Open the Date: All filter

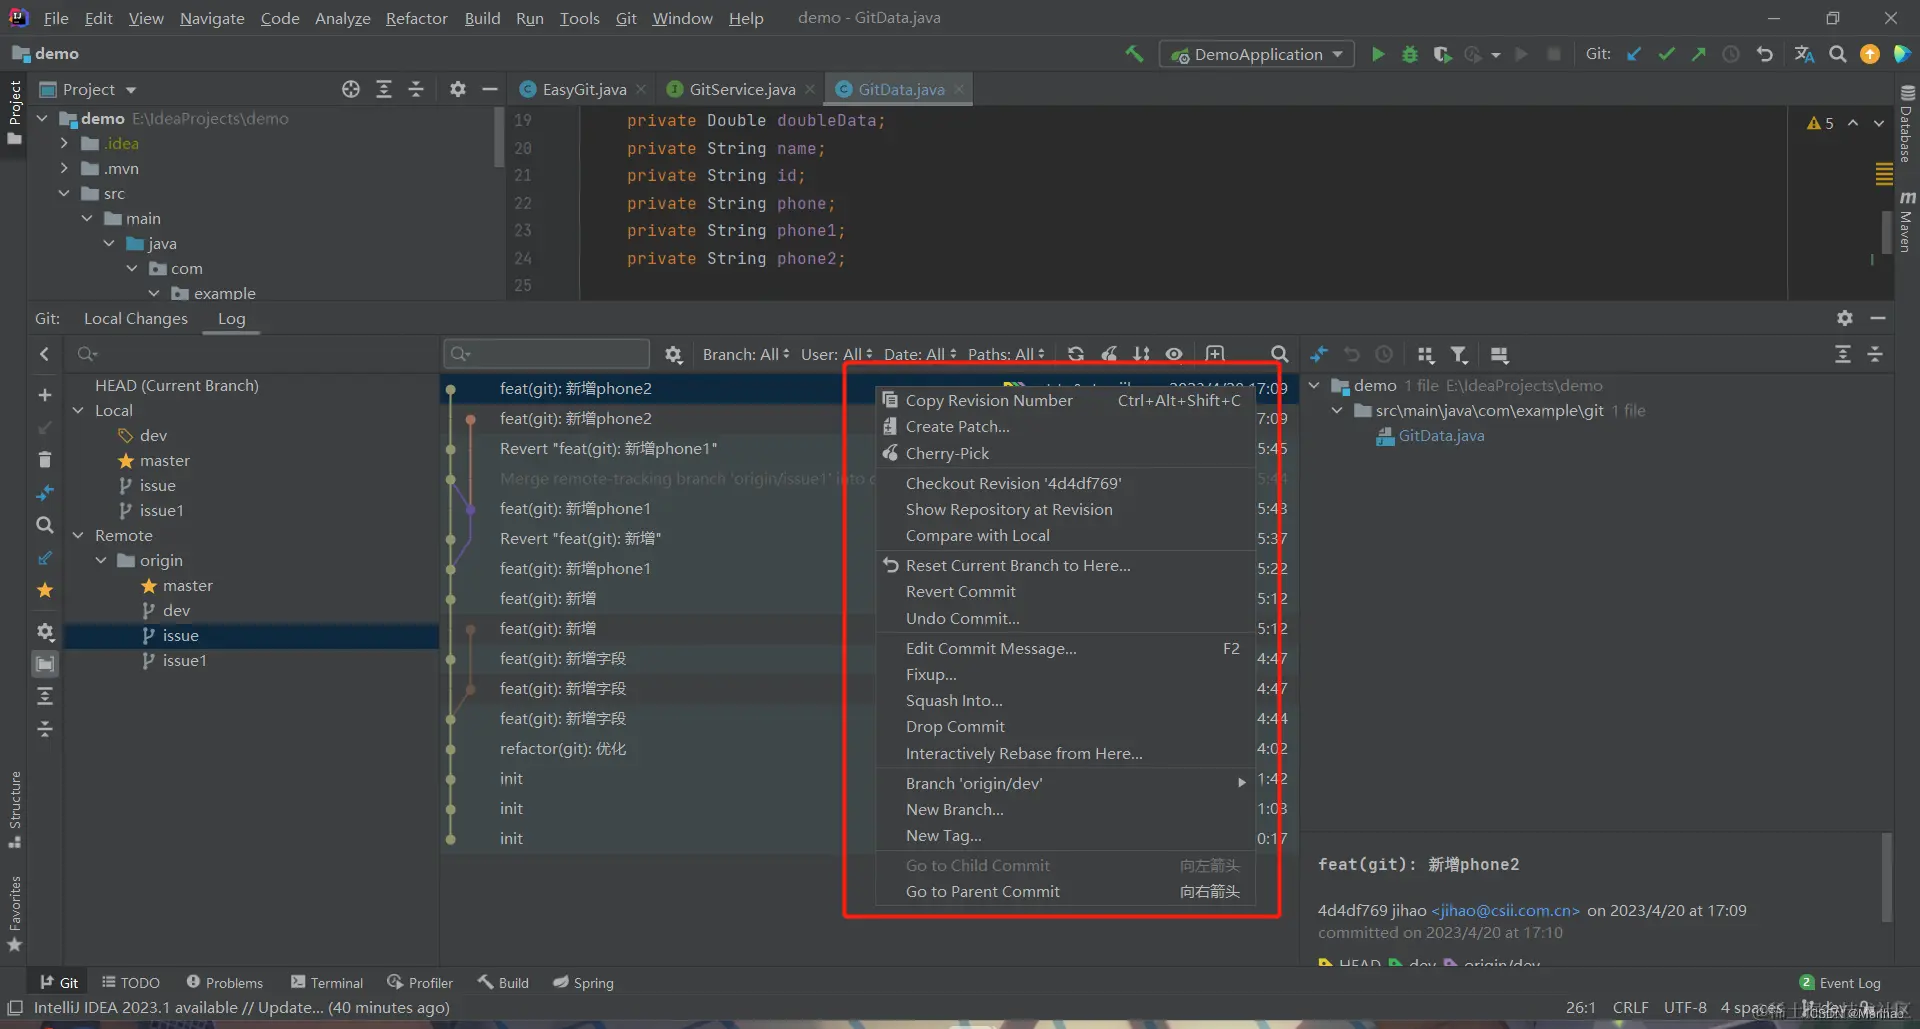(920, 354)
